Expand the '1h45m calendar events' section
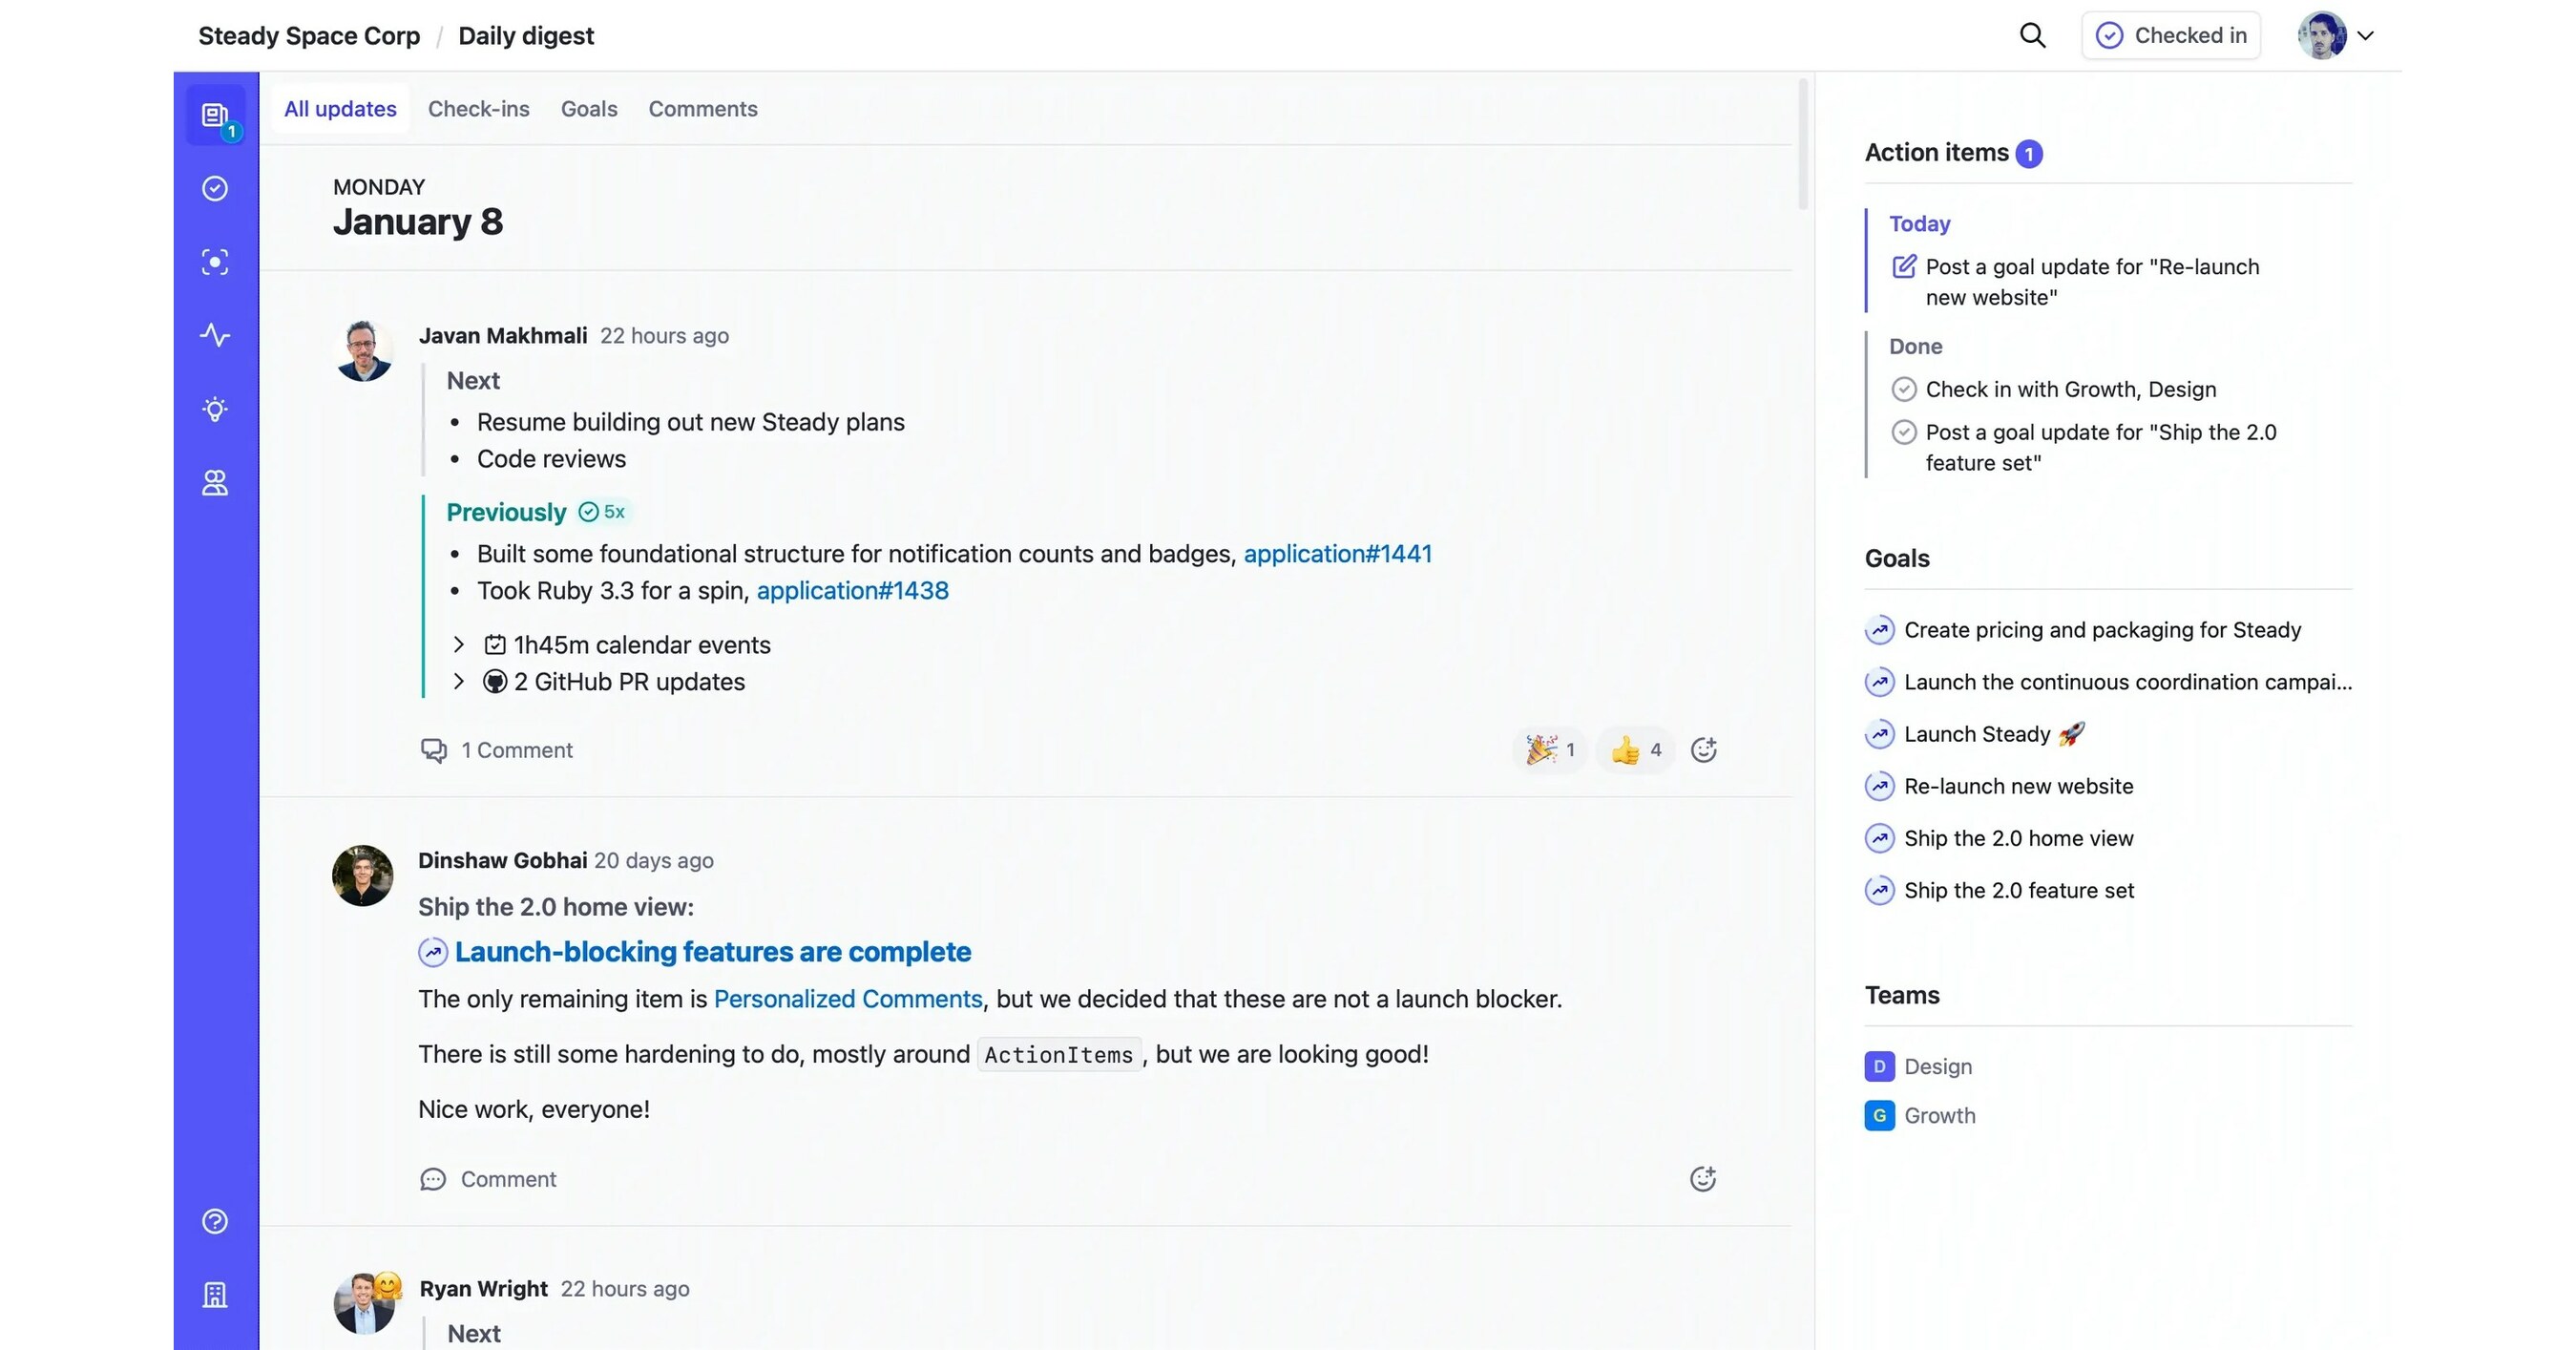 coord(459,645)
